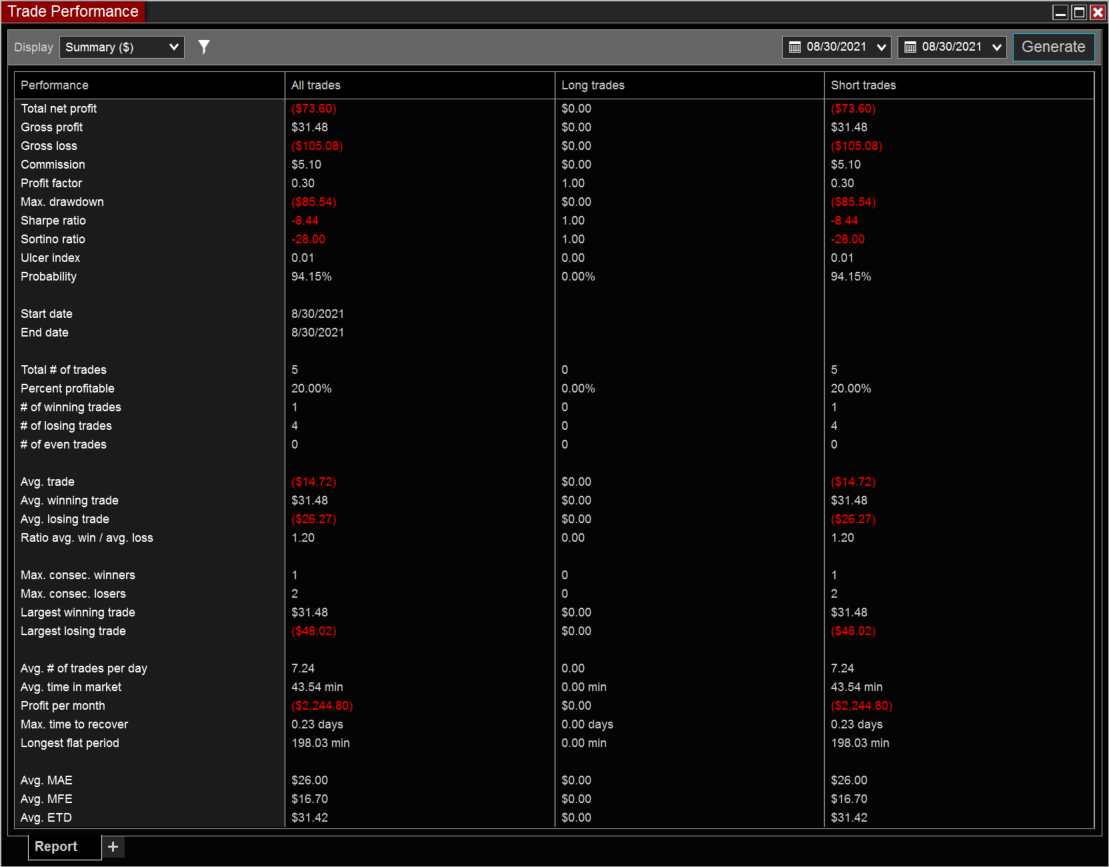Select the Probability row label
1109x867 pixels.
(x=48, y=277)
